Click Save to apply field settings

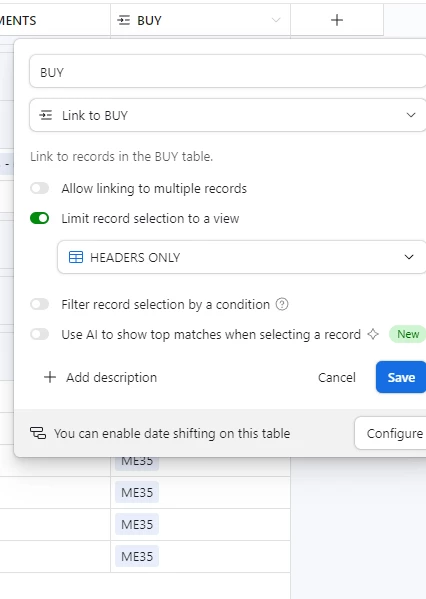click(x=401, y=377)
